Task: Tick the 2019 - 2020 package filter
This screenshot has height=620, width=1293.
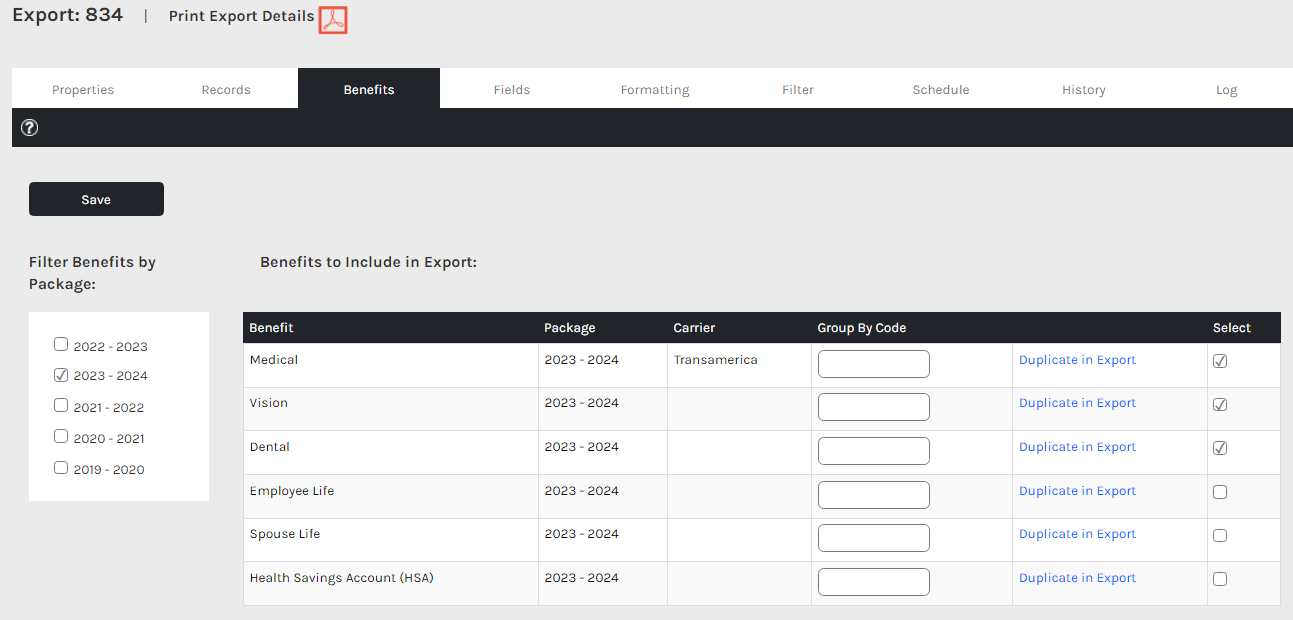Action: click(x=61, y=467)
